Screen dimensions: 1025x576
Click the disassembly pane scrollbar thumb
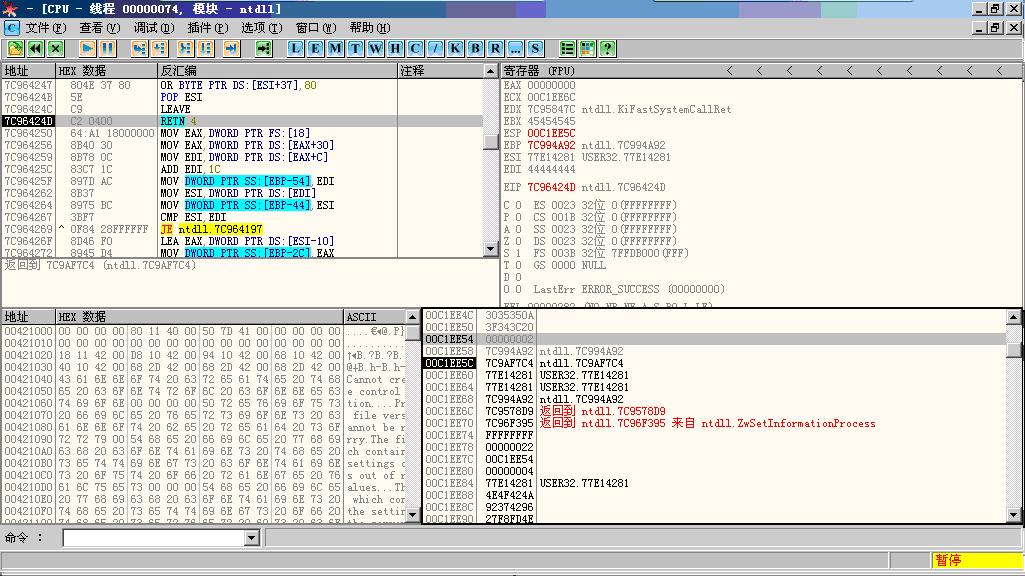click(491, 141)
